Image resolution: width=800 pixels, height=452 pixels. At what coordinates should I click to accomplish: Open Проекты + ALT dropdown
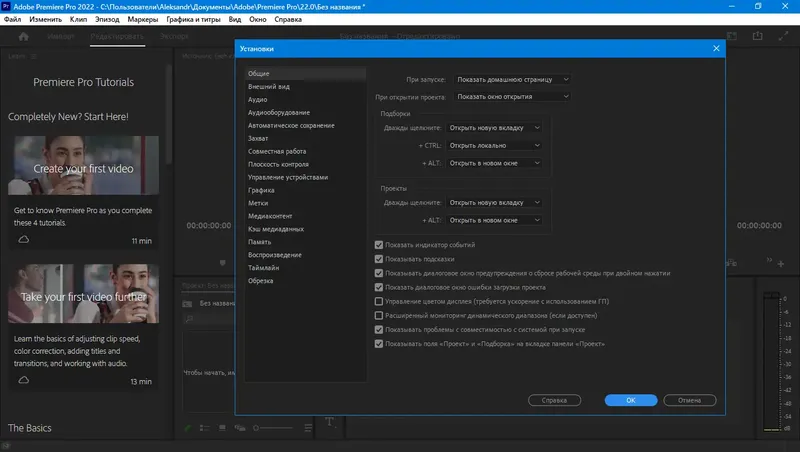coord(494,220)
